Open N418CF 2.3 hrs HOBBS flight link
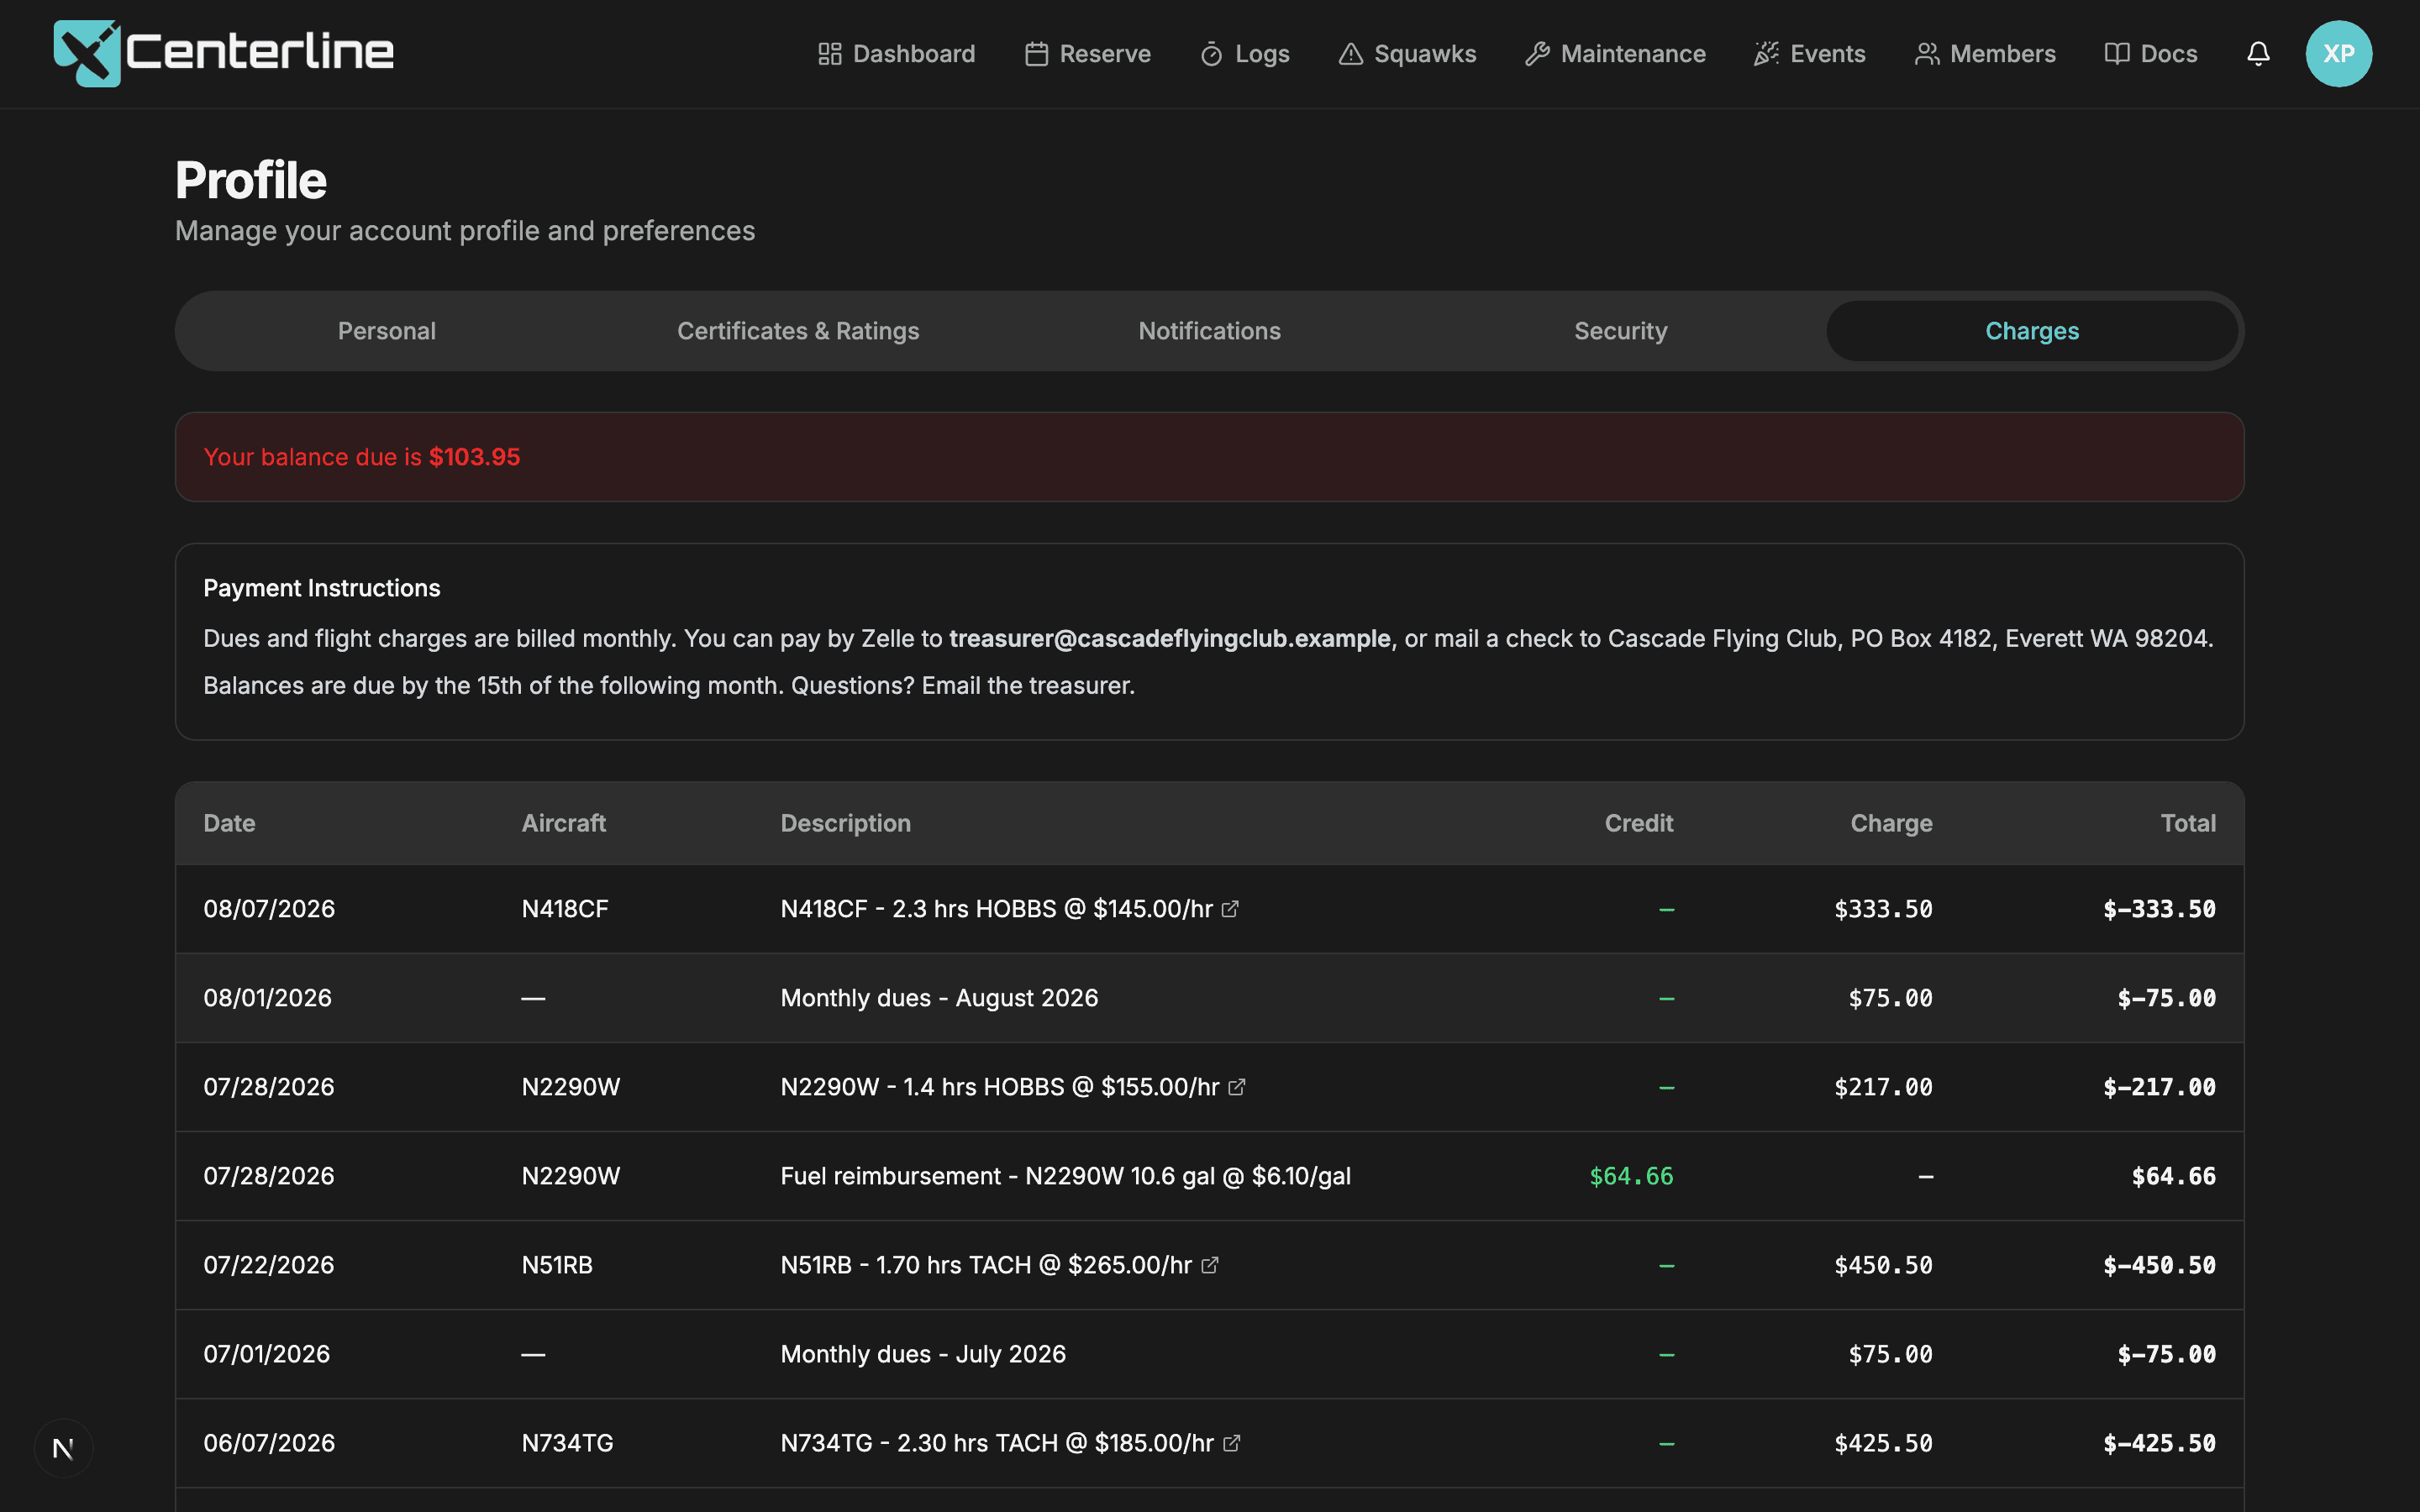Screen dimensions: 2420x1512 click(x=1010, y=909)
